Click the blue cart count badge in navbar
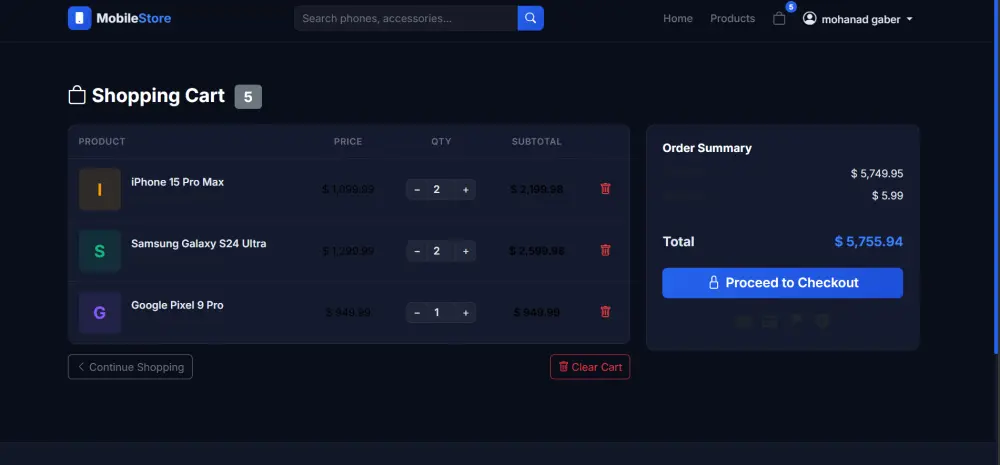The height and width of the screenshot is (465, 1000). point(791,7)
